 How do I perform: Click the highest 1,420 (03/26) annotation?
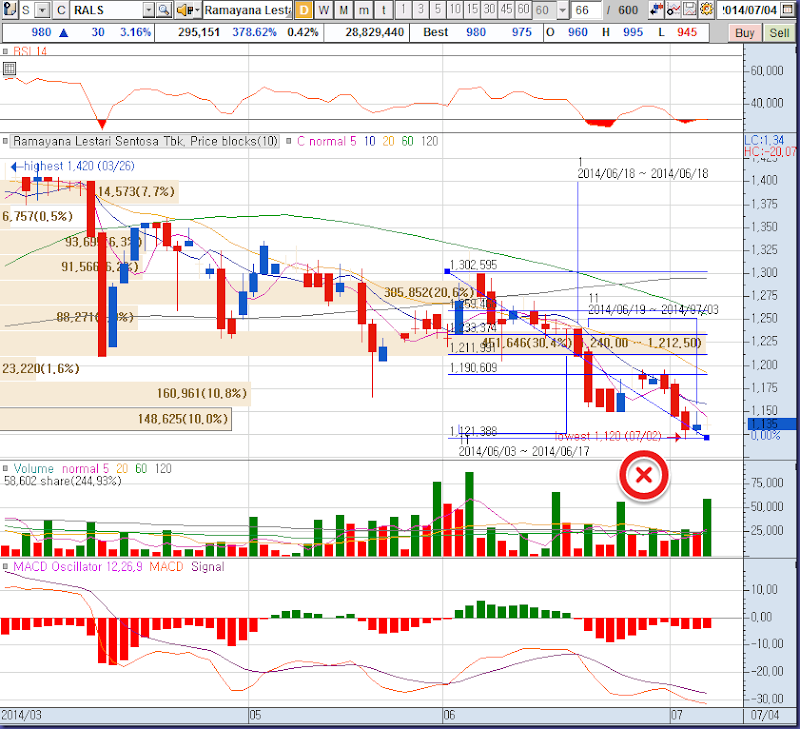pyautogui.click(x=73, y=166)
